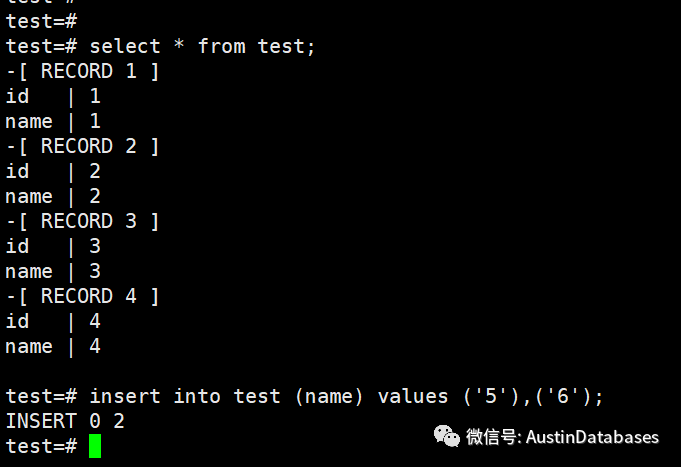Click the id value 2 row

point(53,171)
